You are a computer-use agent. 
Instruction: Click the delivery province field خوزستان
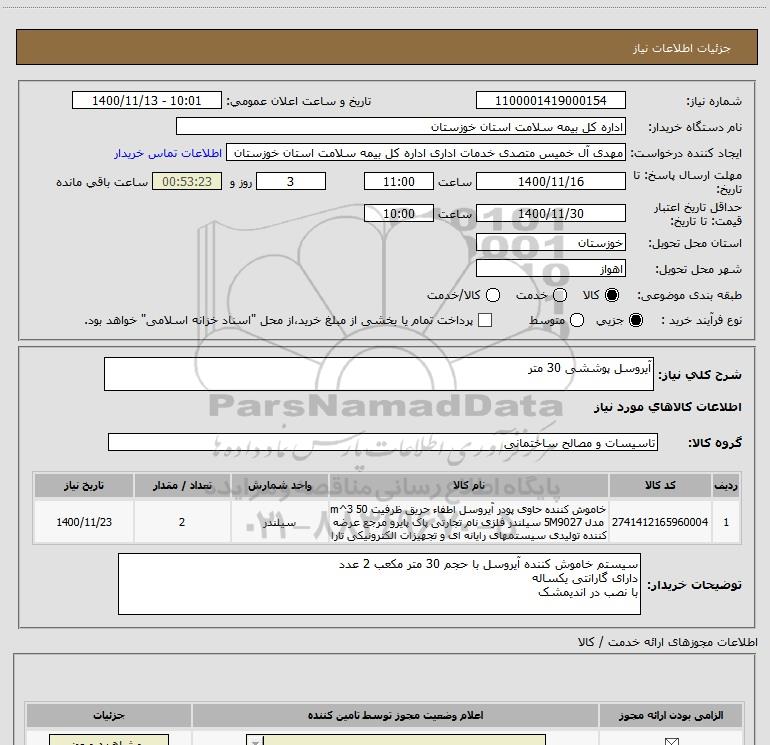[550, 243]
